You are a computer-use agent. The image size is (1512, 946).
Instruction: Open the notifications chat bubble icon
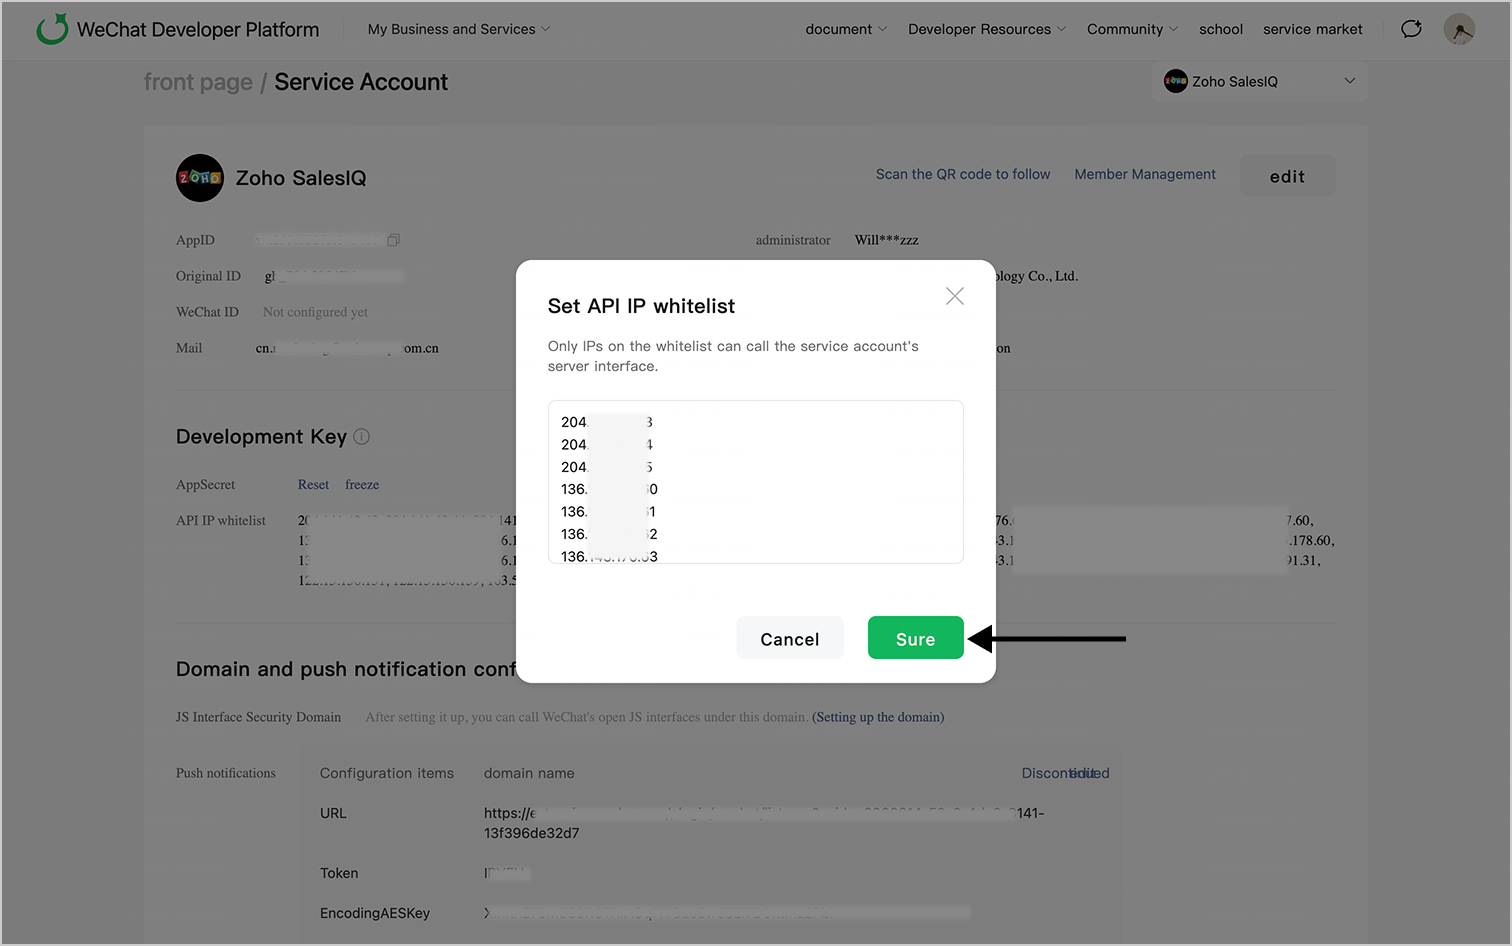pos(1411,29)
